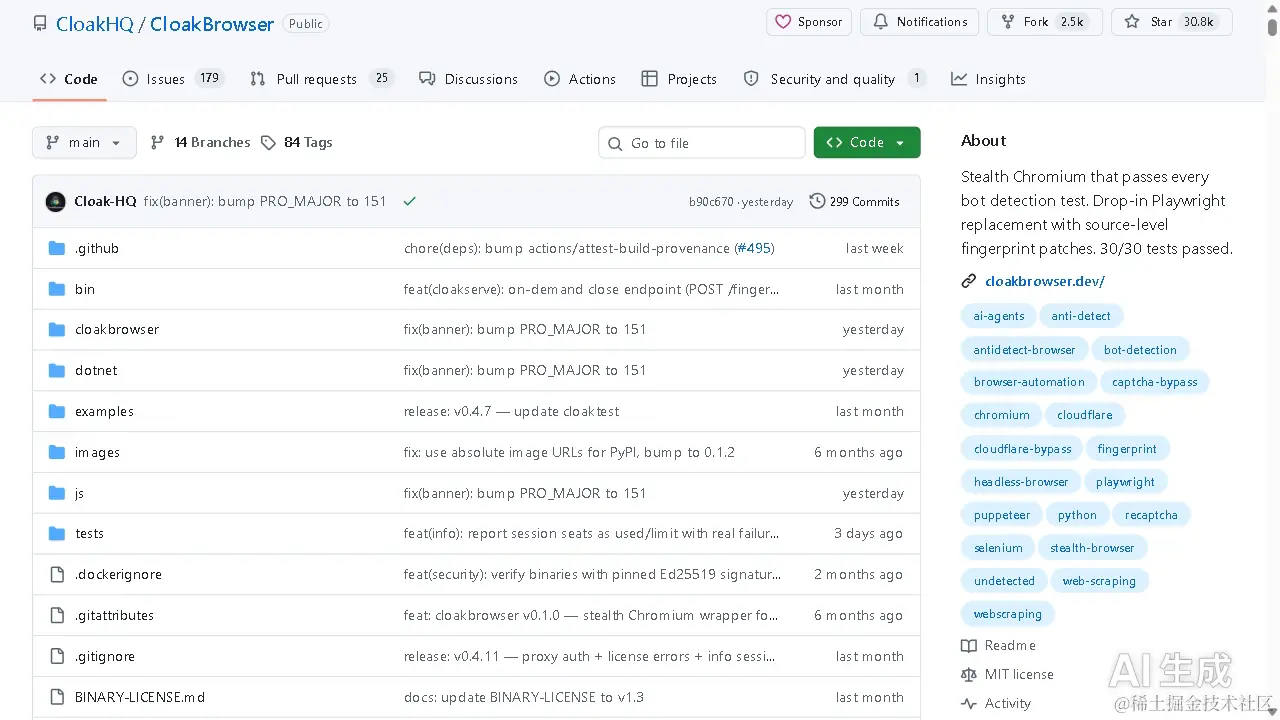Open Security and quality tab
Viewport: 1280px width, 720px height.
click(835, 79)
